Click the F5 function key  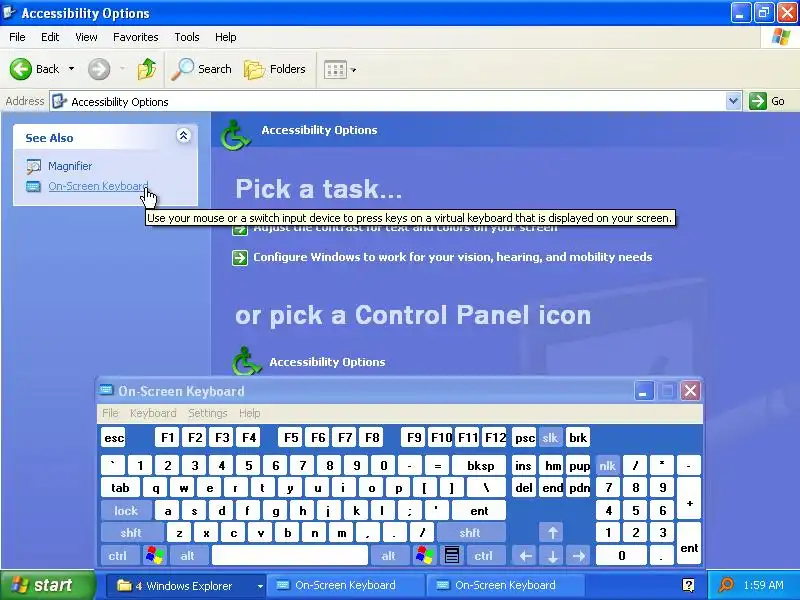click(x=291, y=438)
